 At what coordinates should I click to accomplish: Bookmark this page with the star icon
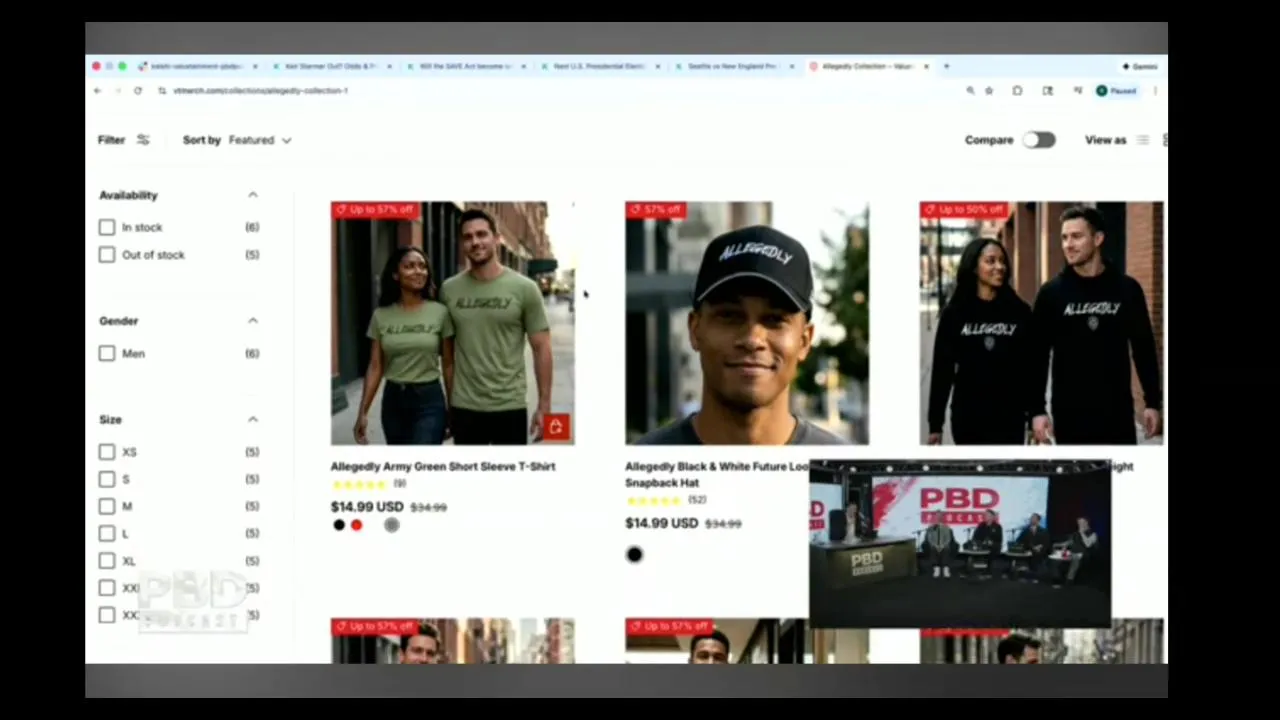[989, 91]
